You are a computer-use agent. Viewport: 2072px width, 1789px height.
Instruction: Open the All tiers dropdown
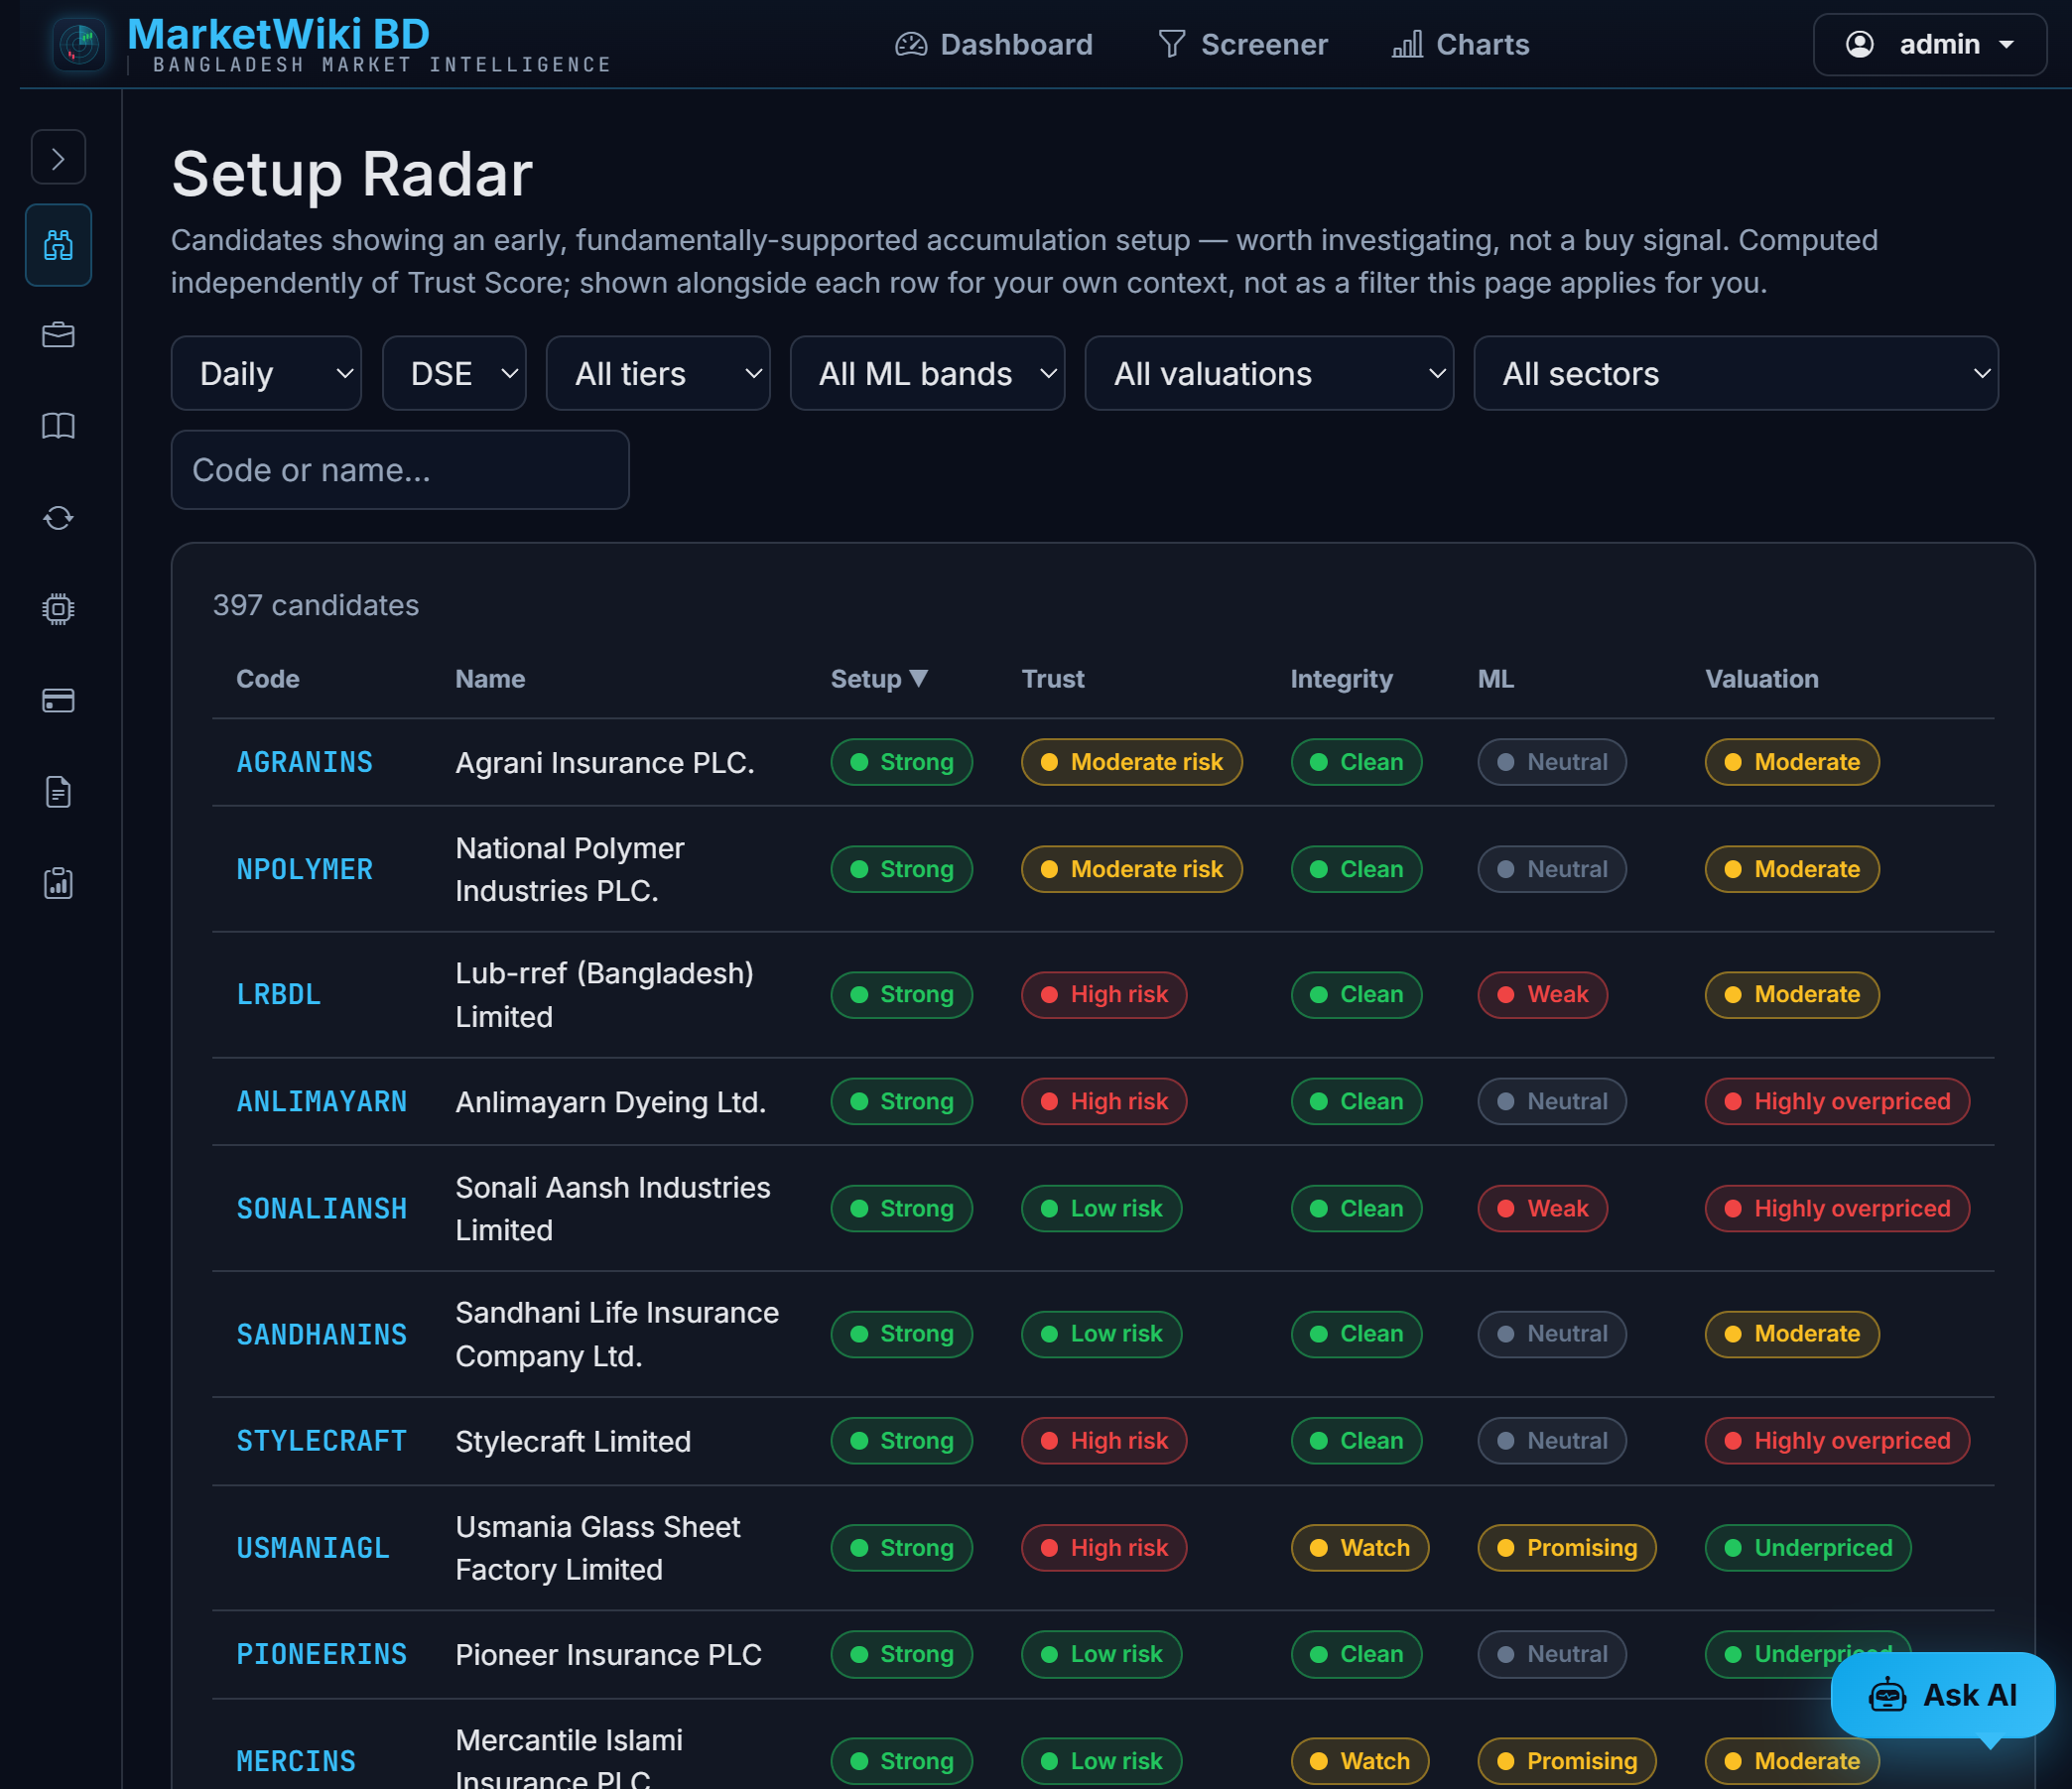click(658, 373)
